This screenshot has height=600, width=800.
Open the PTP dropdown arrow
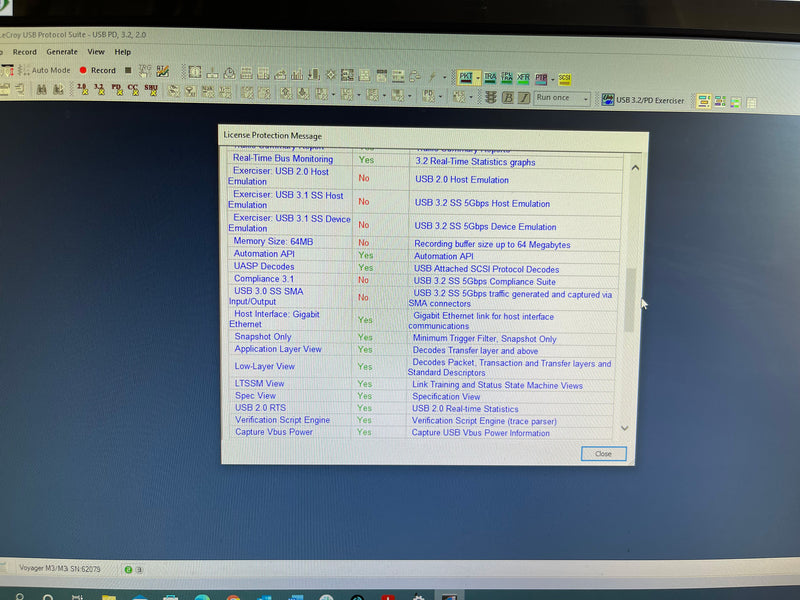point(552,77)
